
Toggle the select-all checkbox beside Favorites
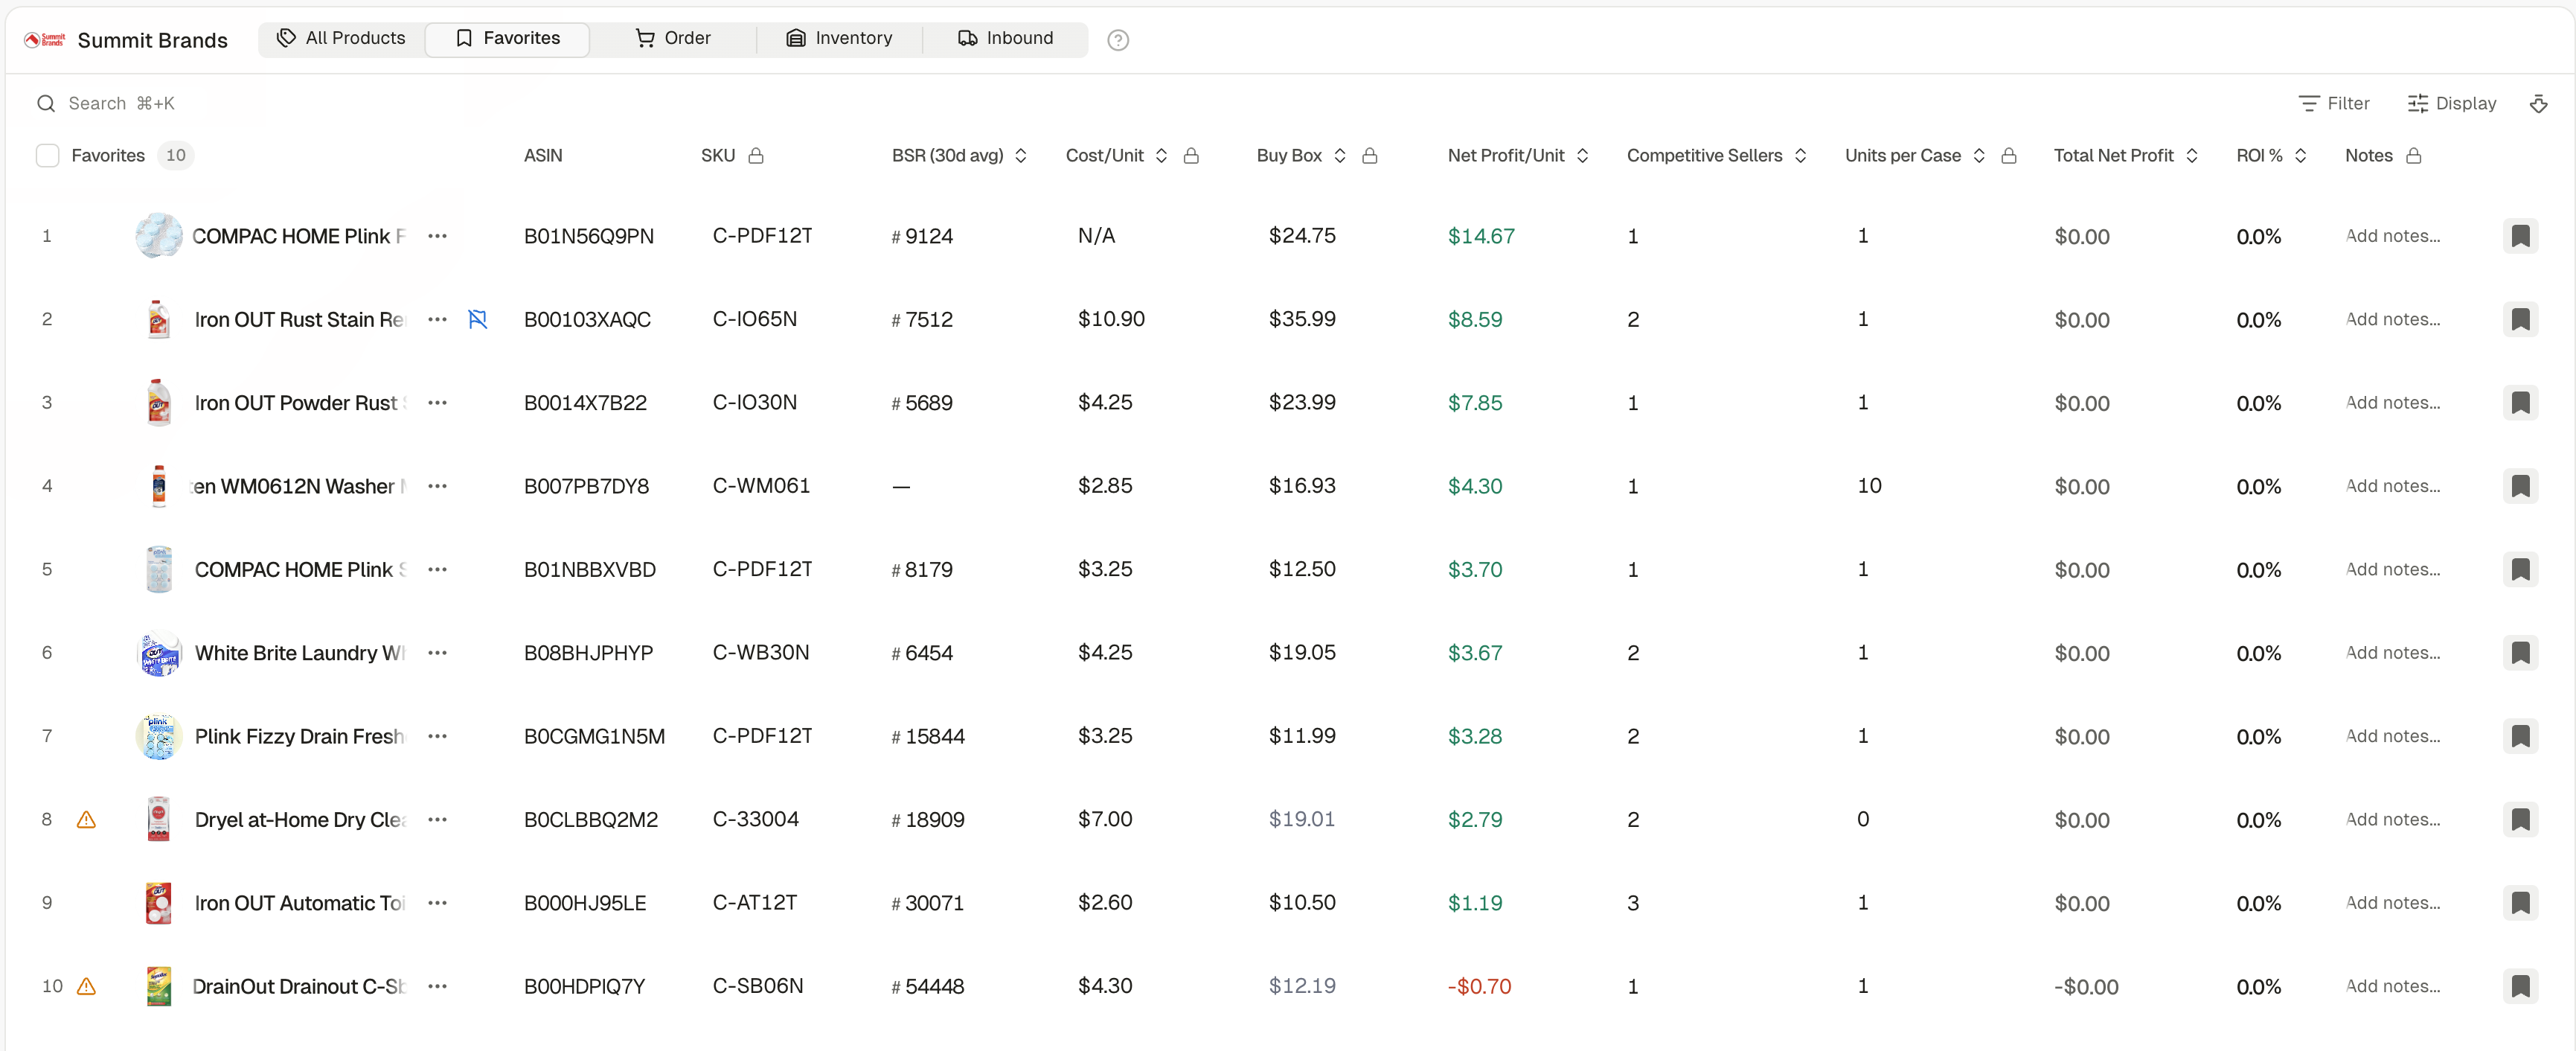click(x=47, y=155)
